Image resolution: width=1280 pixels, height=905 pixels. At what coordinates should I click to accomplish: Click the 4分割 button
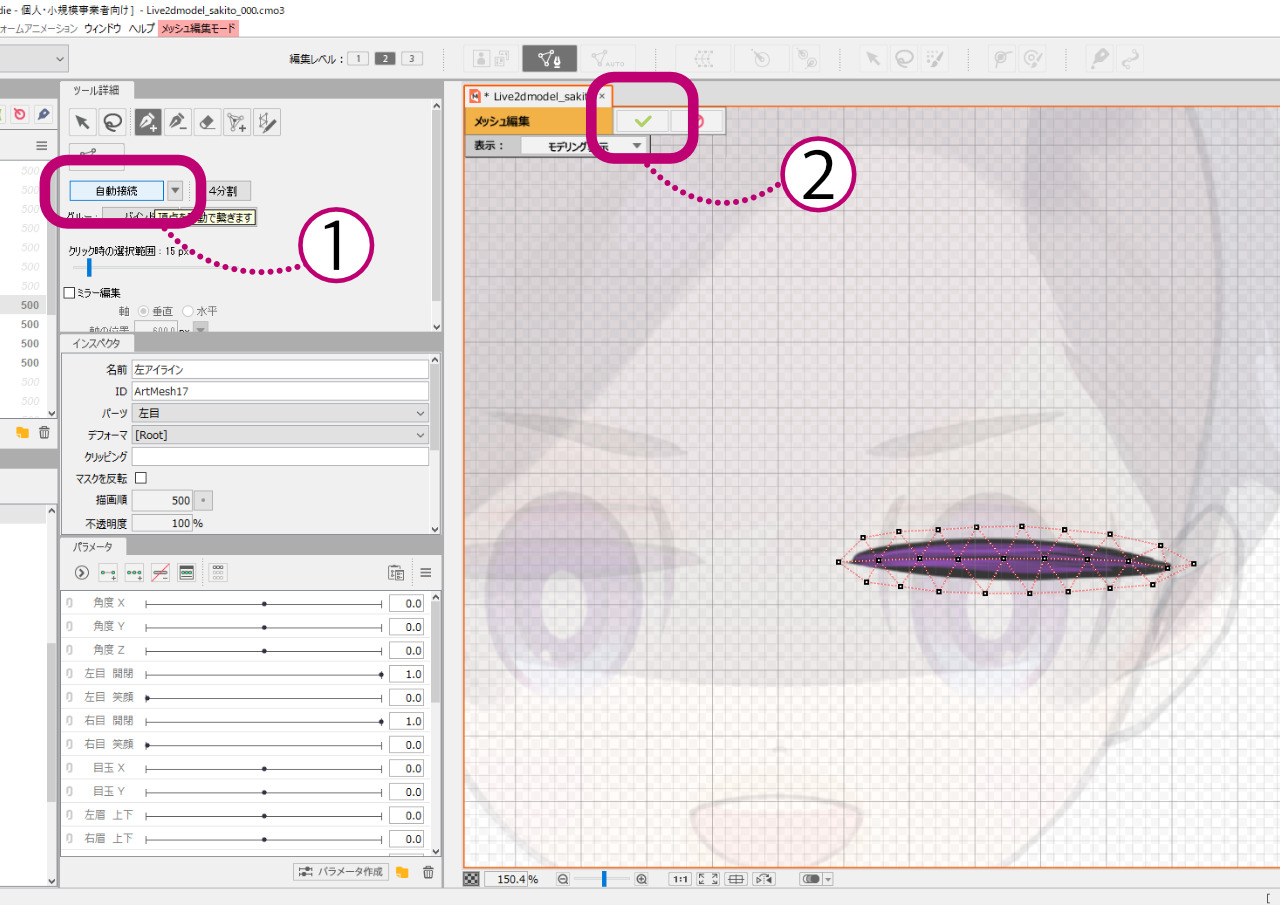coord(223,191)
